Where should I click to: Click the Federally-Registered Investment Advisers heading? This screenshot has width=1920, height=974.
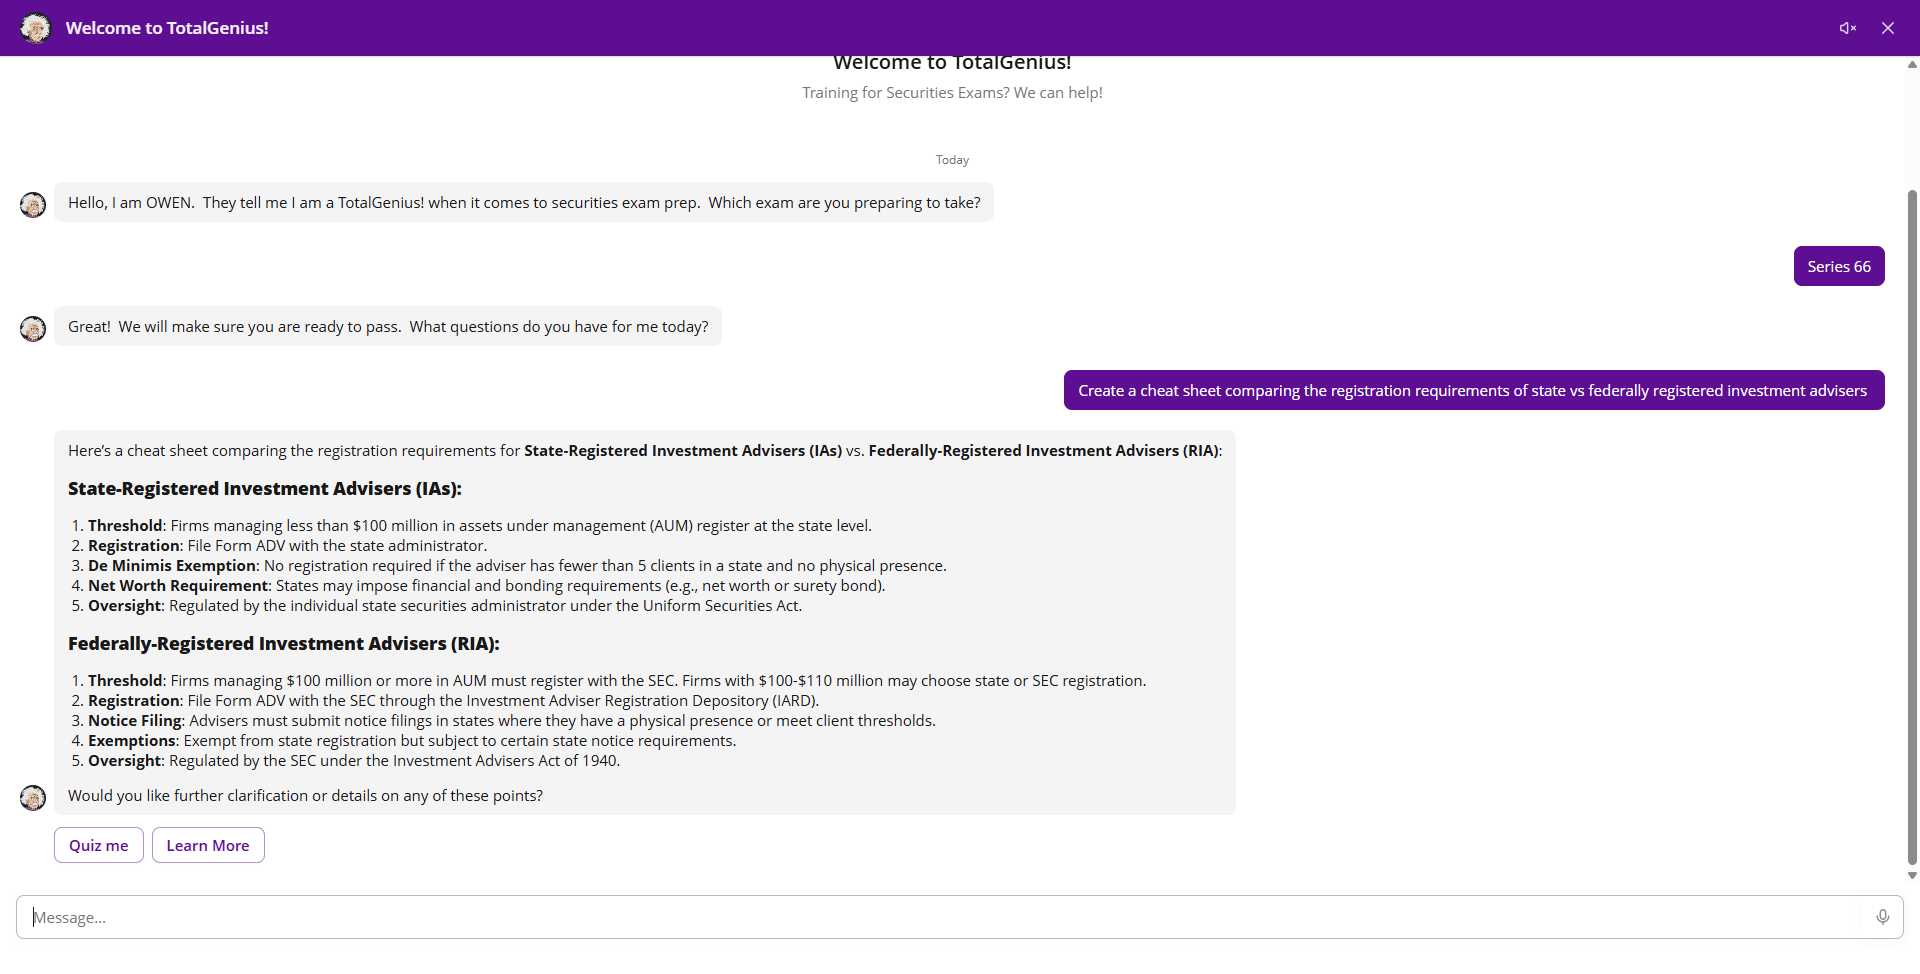[284, 644]
